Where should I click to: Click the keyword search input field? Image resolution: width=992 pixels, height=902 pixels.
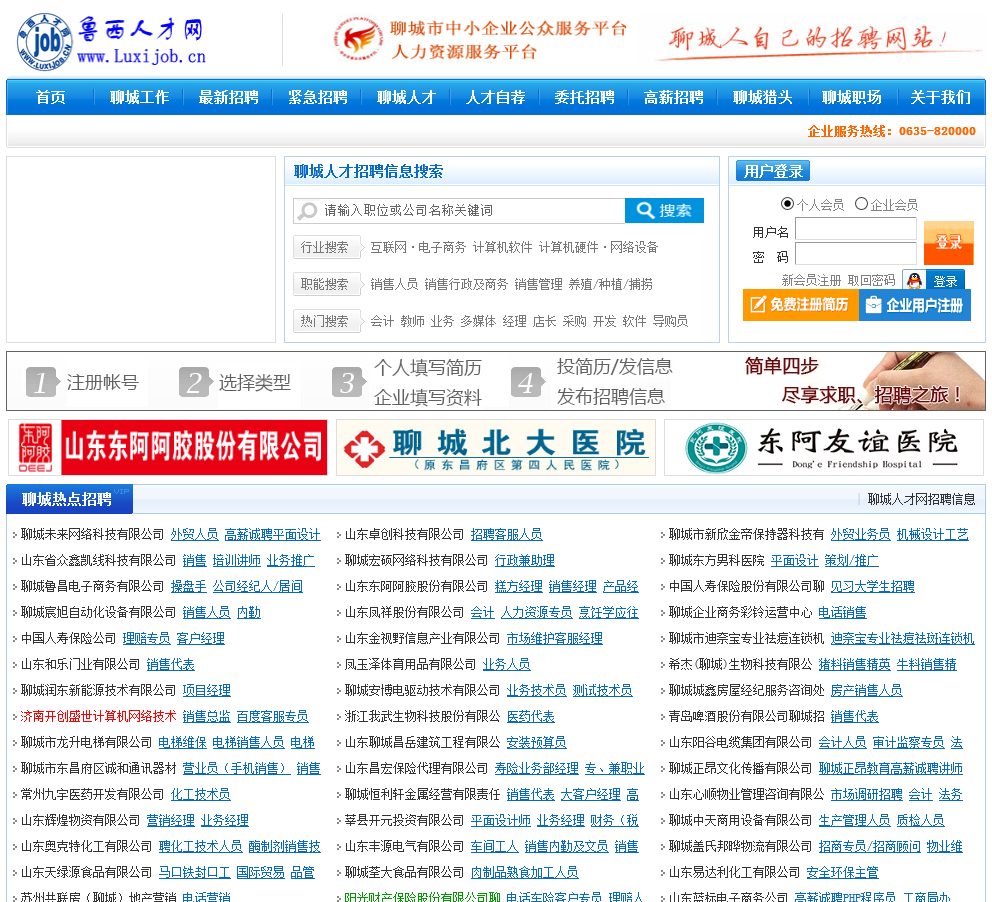(459, 211)
